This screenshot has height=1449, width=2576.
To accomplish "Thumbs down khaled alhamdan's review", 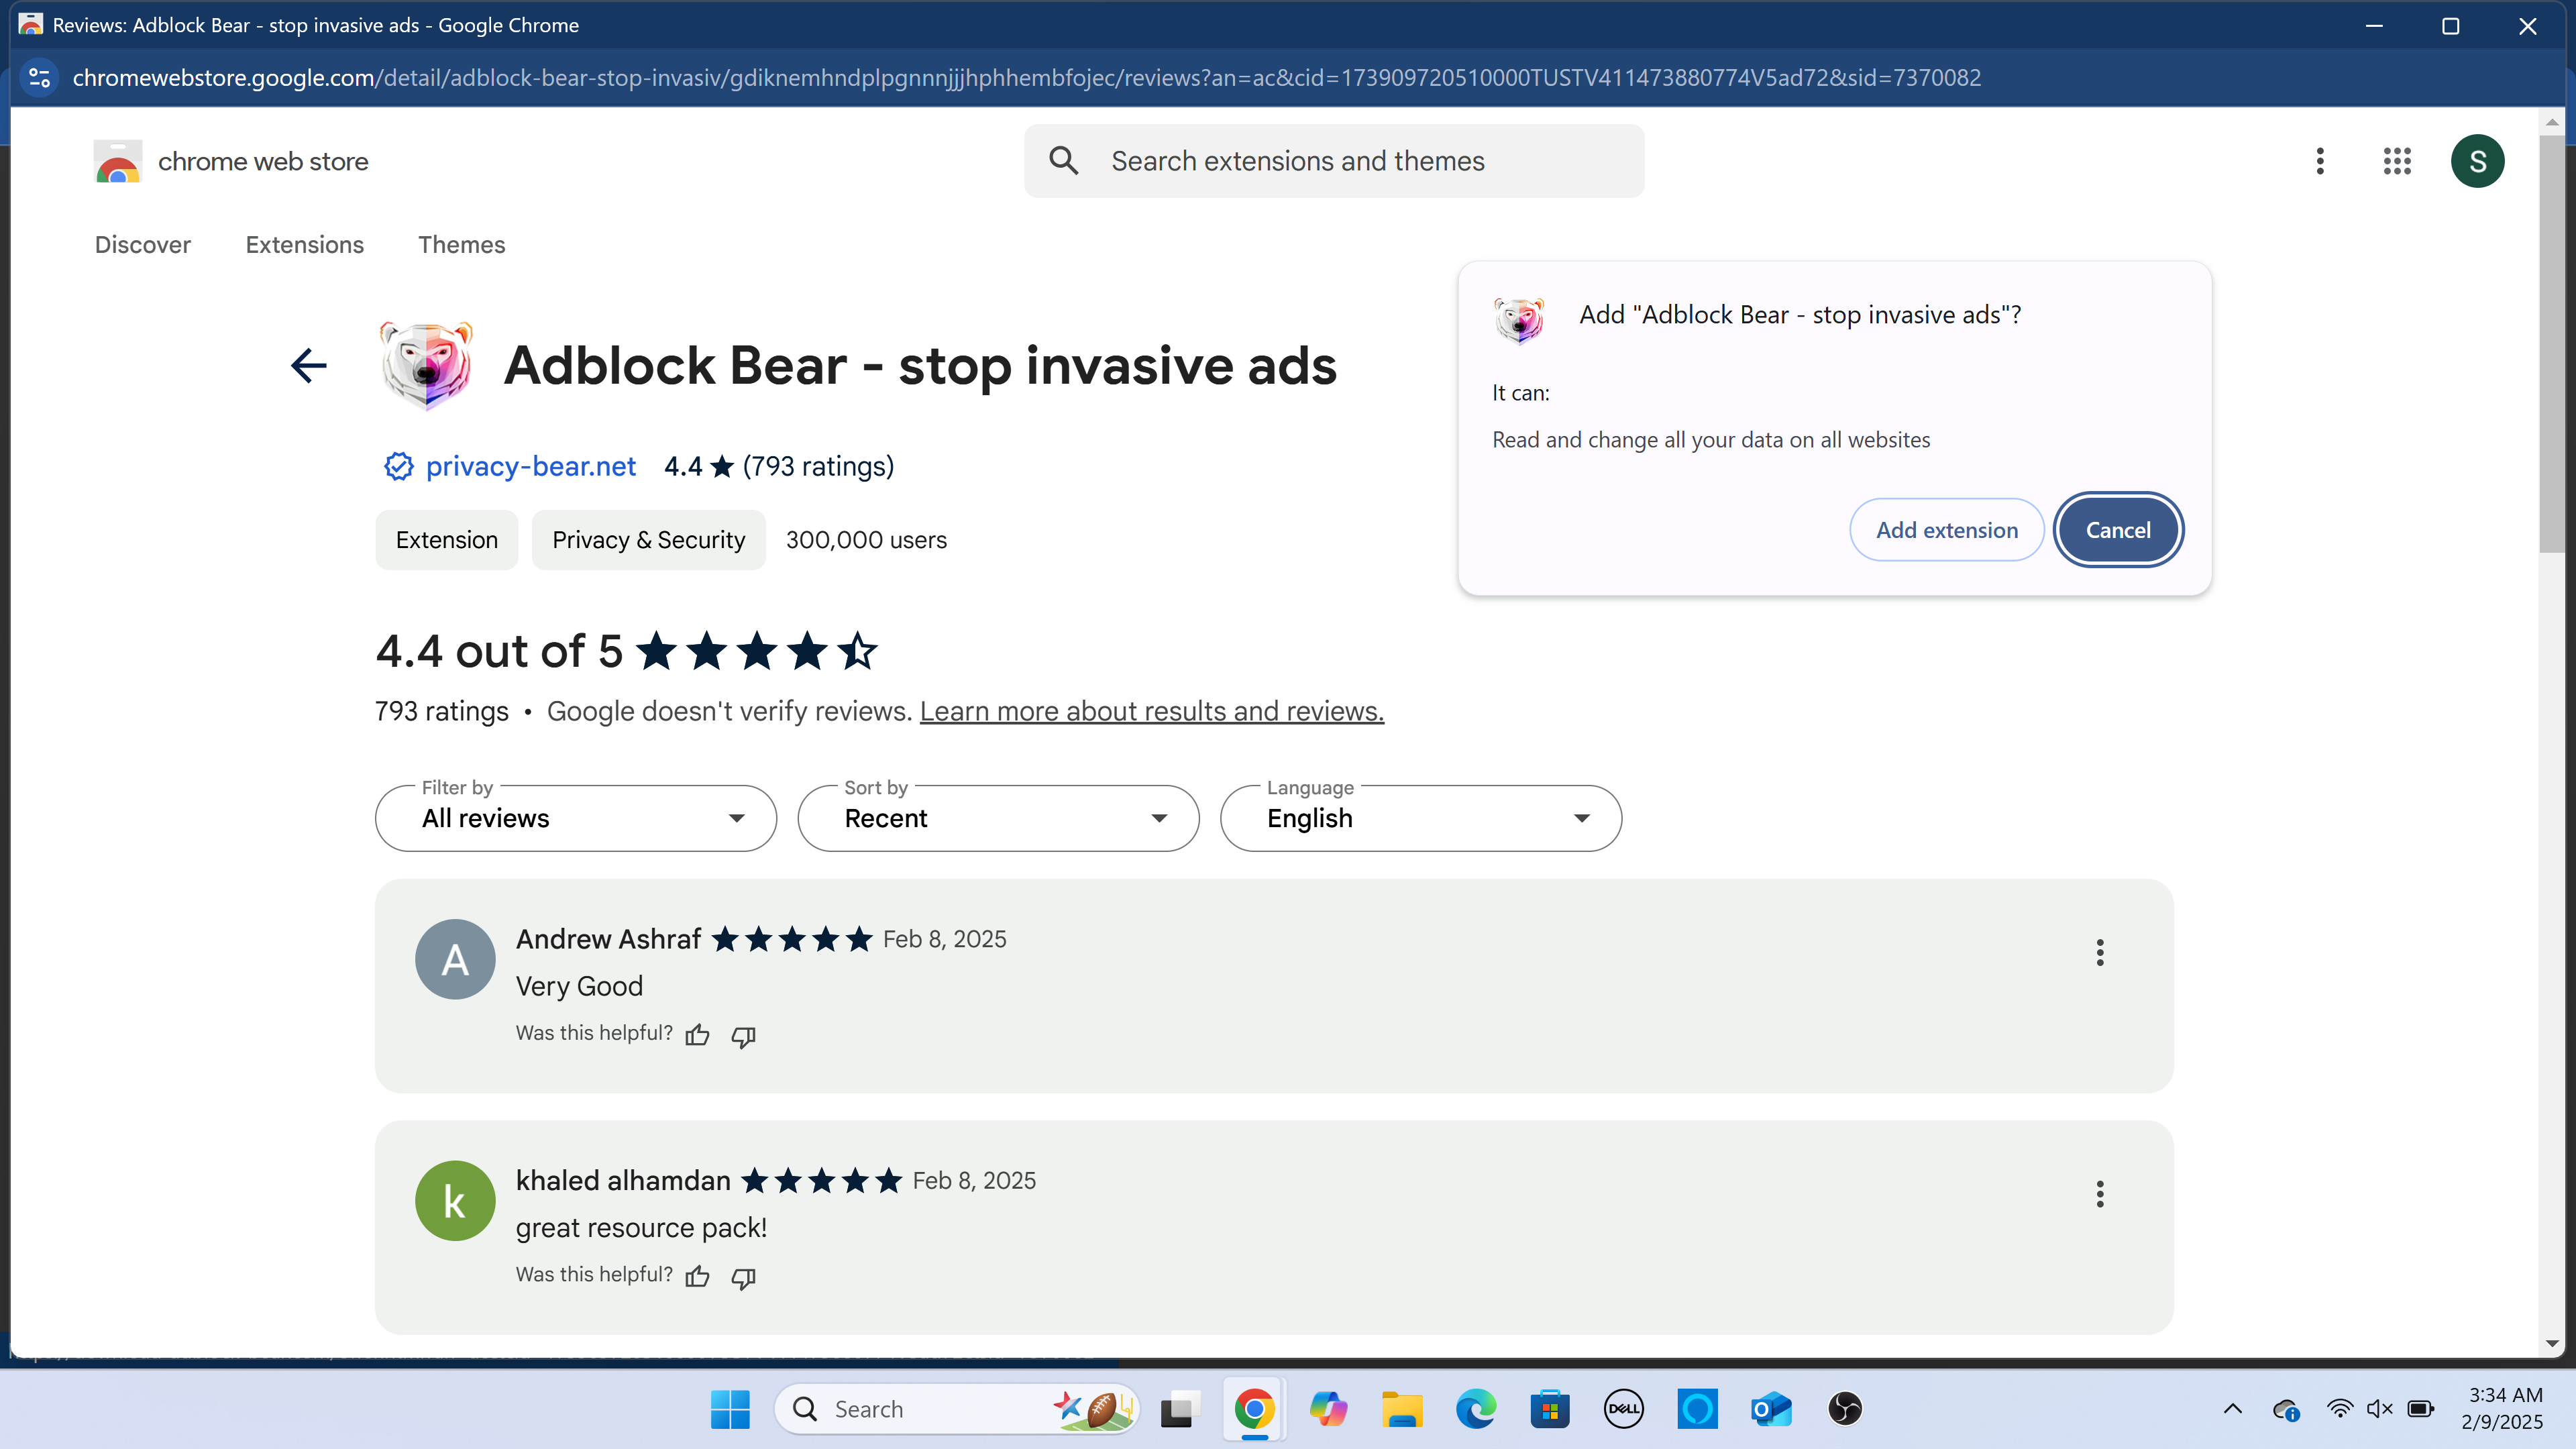I will pyautogui.click(x=743, y=1277).
